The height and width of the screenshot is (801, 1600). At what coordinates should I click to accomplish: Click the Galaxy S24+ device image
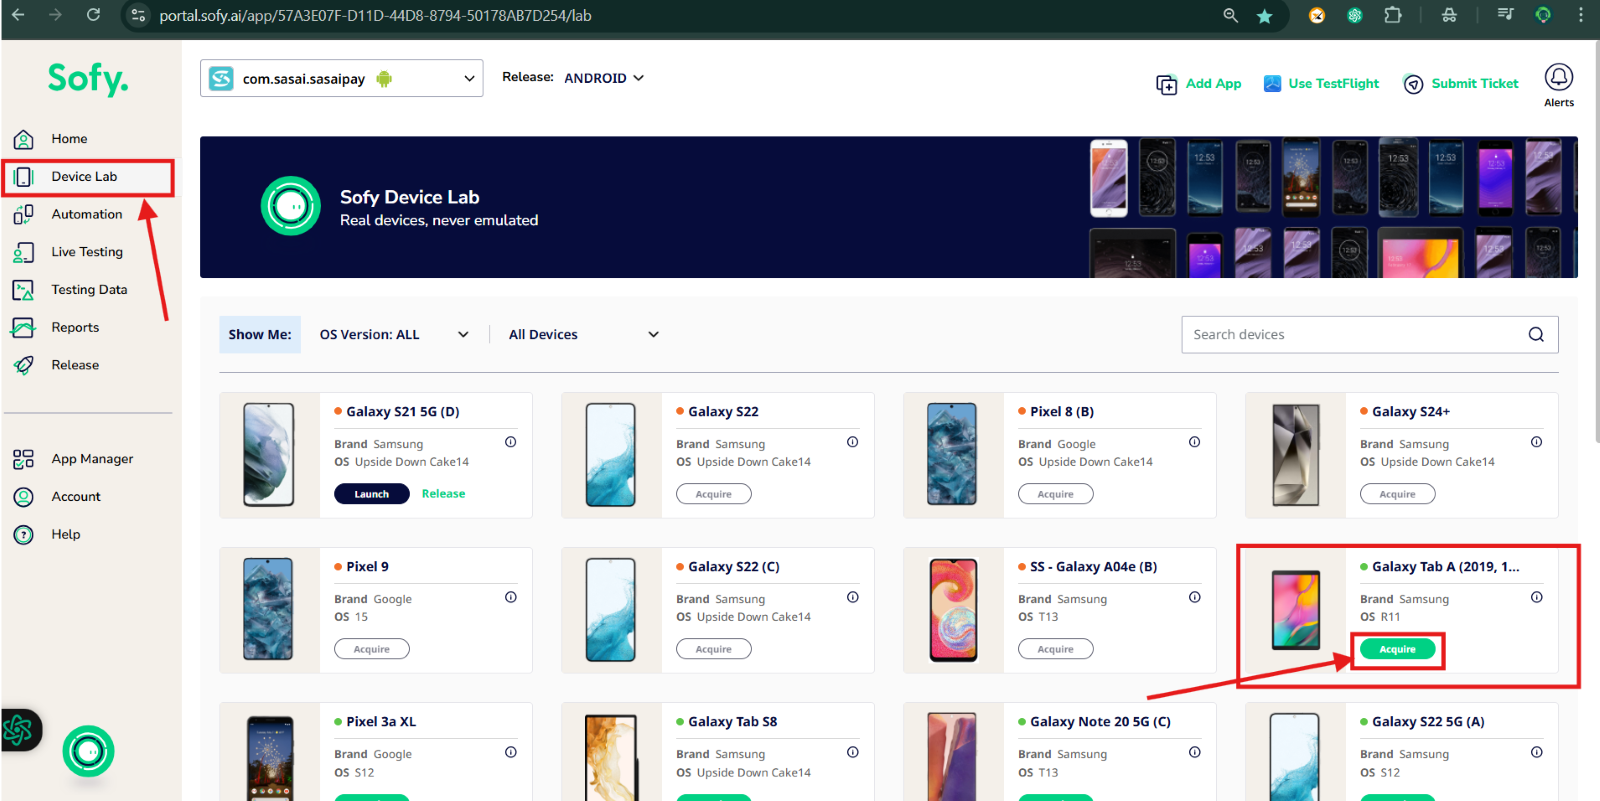click(x=1295, y=455)
